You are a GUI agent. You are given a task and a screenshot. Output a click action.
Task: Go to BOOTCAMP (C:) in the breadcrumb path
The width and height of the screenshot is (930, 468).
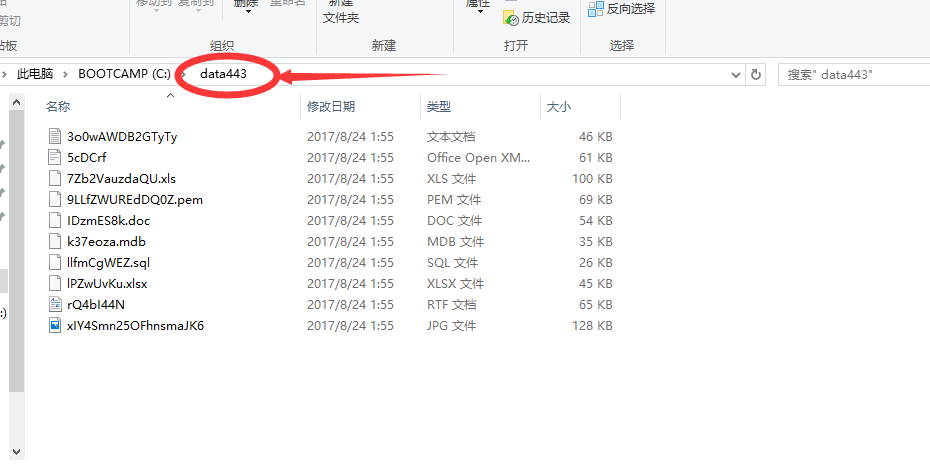click(x=125, y=74)
